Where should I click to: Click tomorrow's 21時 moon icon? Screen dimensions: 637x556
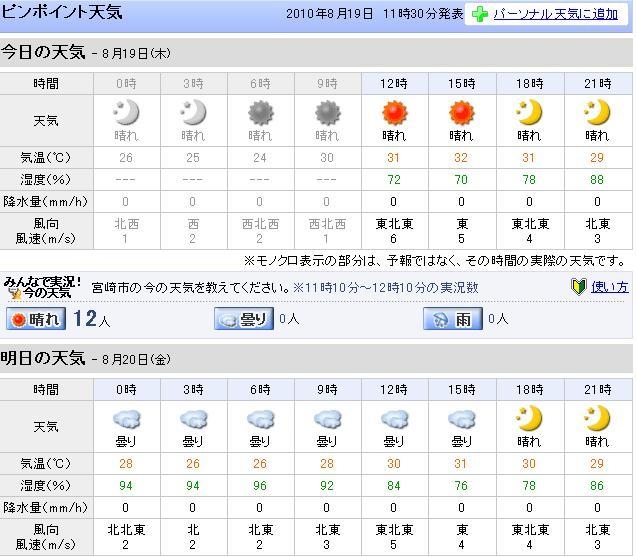coord(597,418)
